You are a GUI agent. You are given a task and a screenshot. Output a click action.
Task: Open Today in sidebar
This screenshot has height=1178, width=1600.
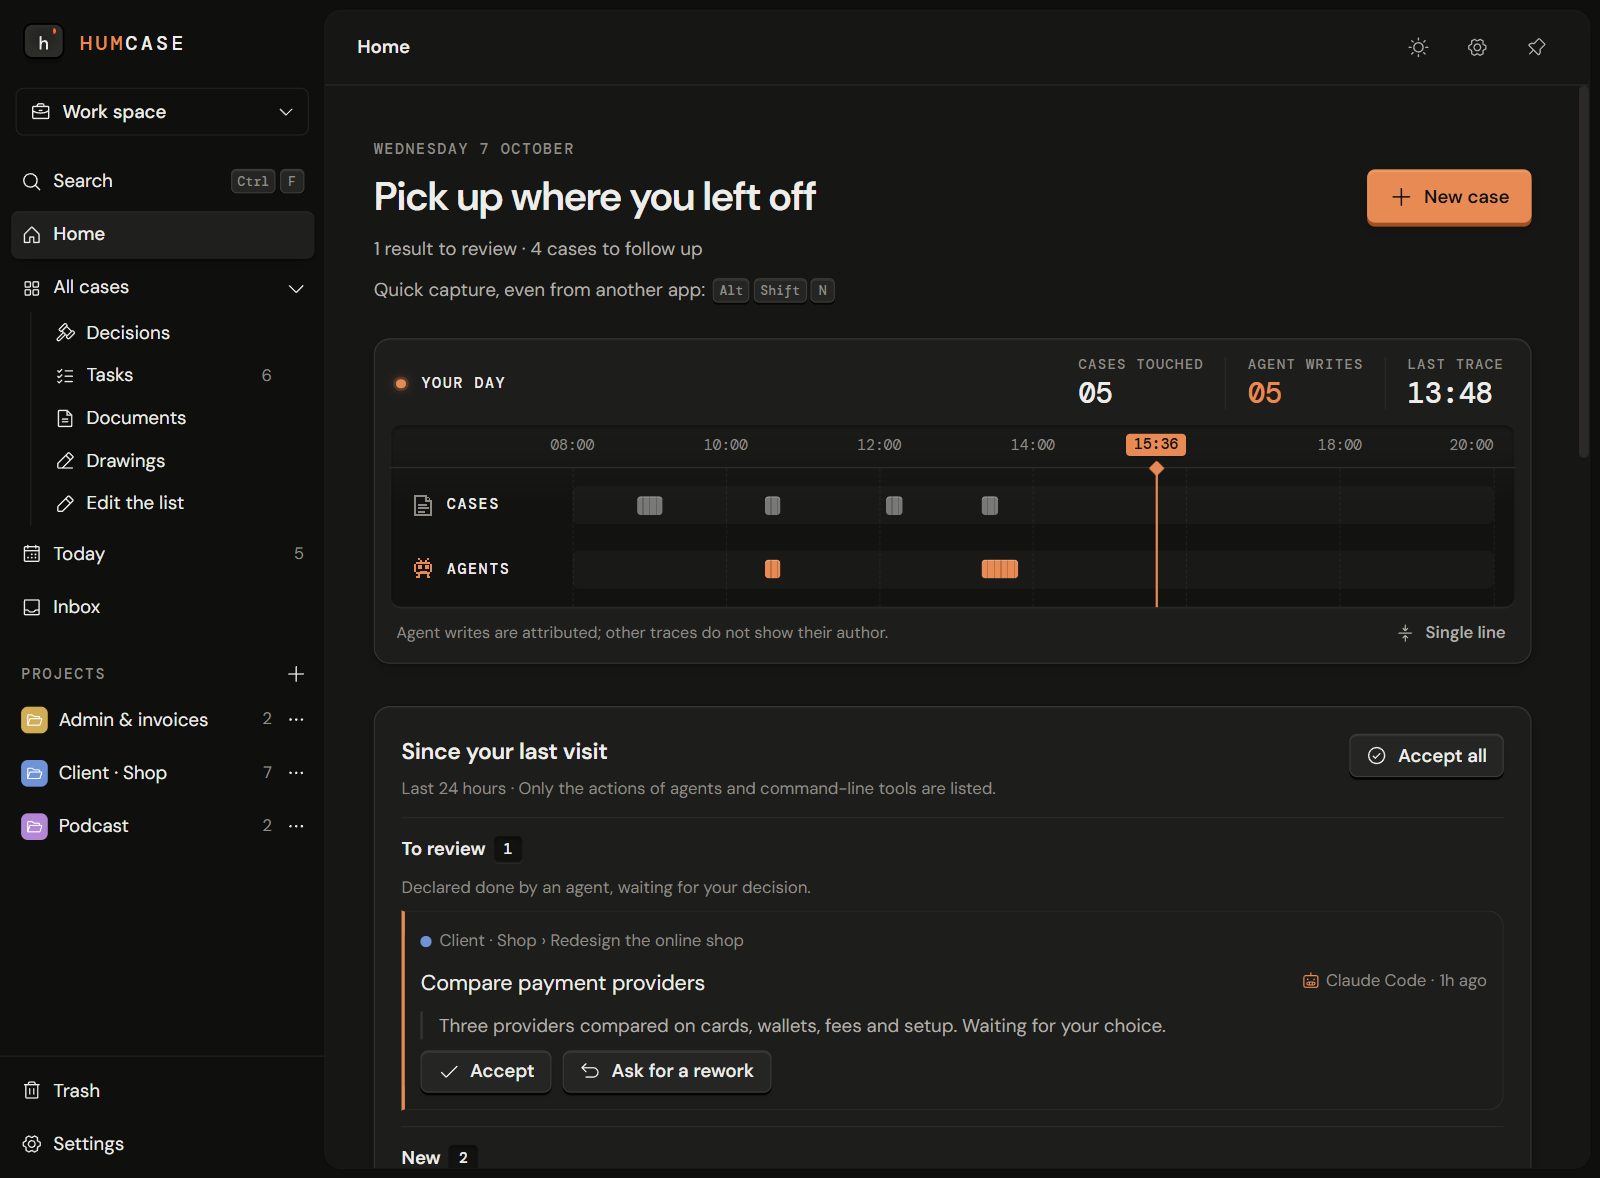click(x=162, y=554)
